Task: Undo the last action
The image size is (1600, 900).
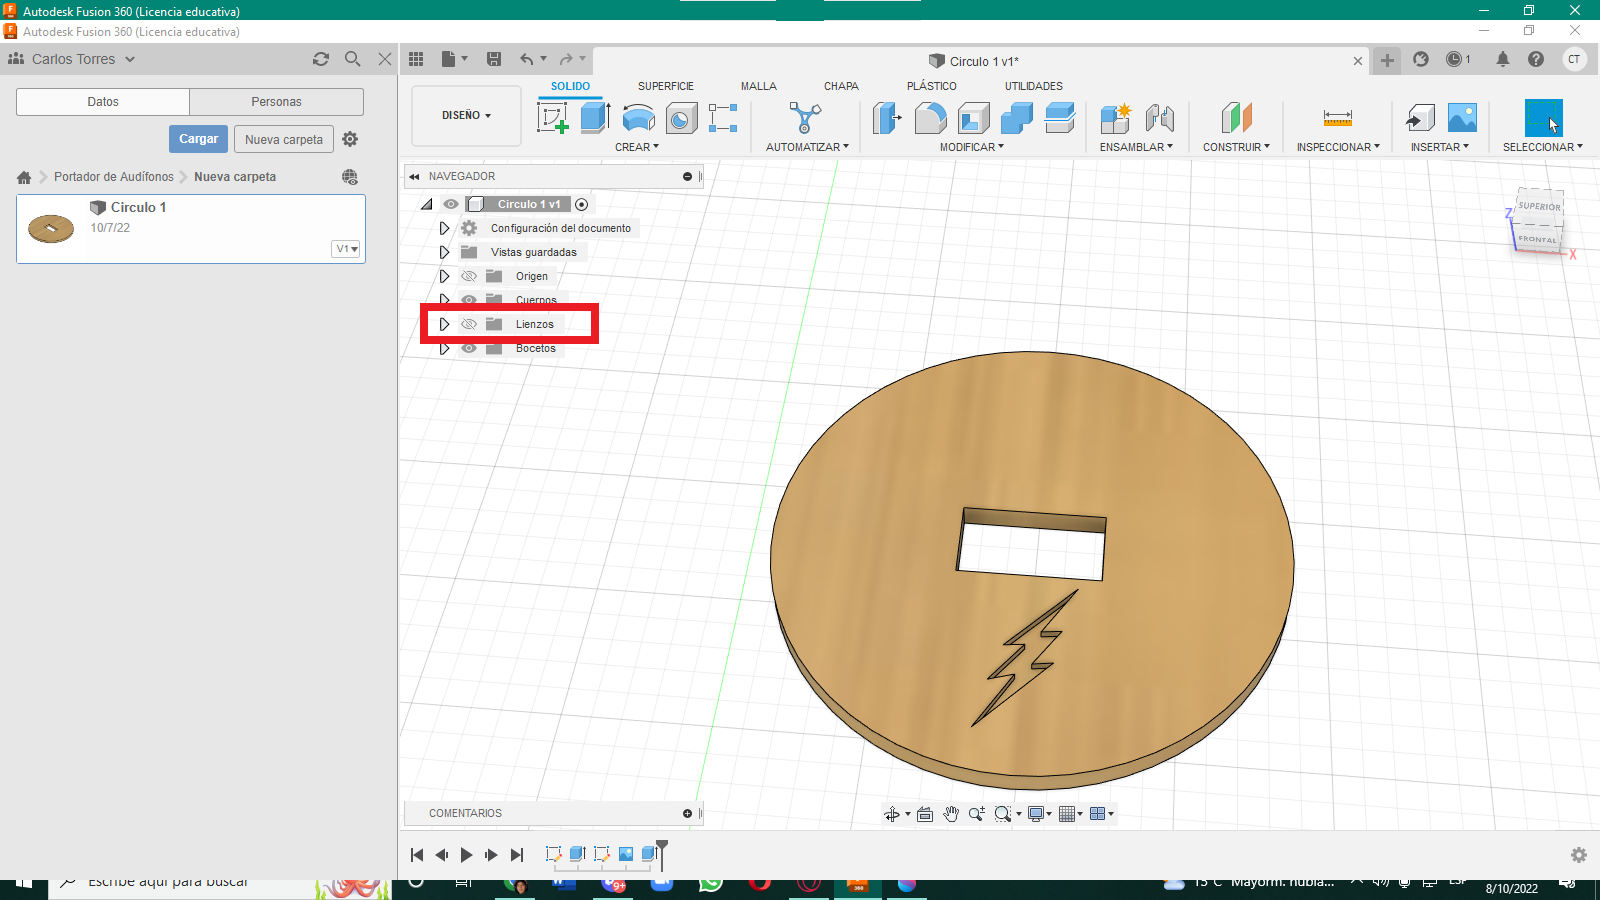Action: point(527,59)
